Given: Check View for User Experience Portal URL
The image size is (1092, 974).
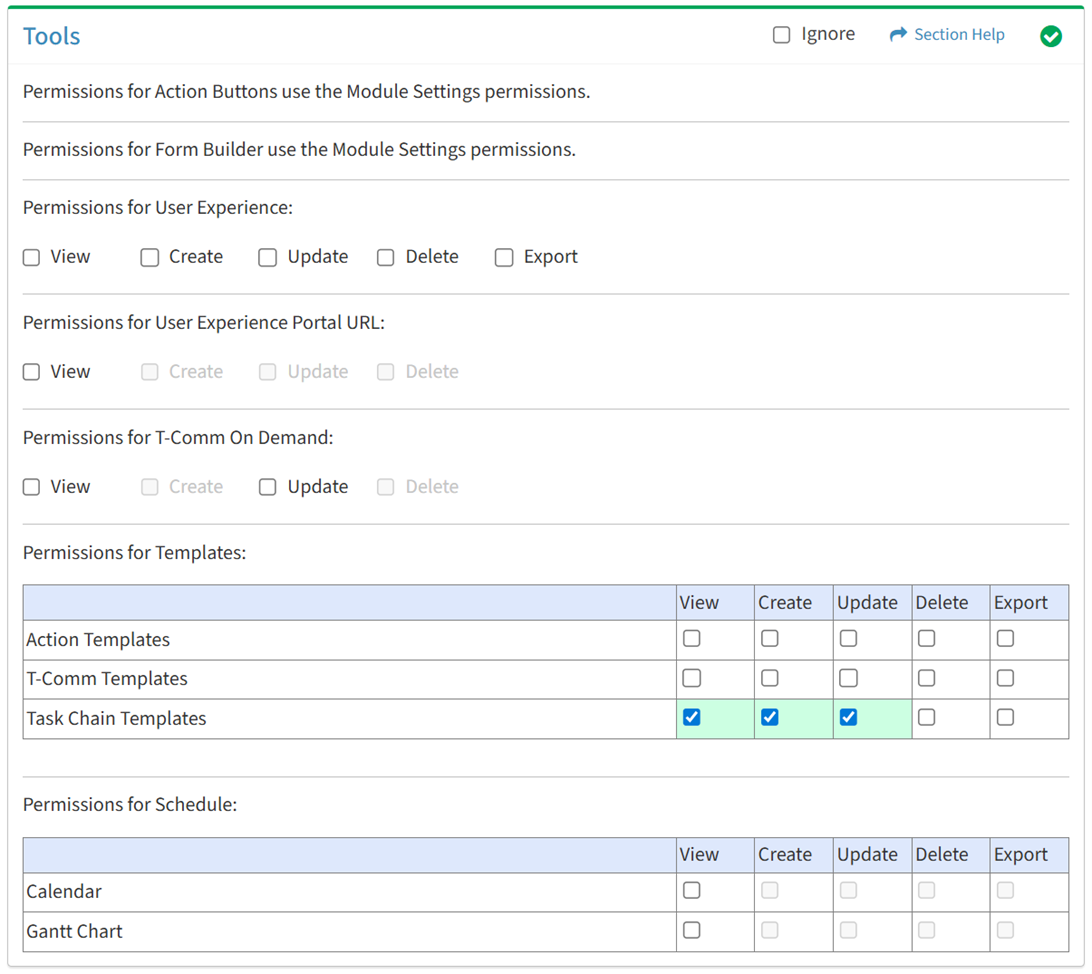Looking at the screenshot, I should coord(32,372).
